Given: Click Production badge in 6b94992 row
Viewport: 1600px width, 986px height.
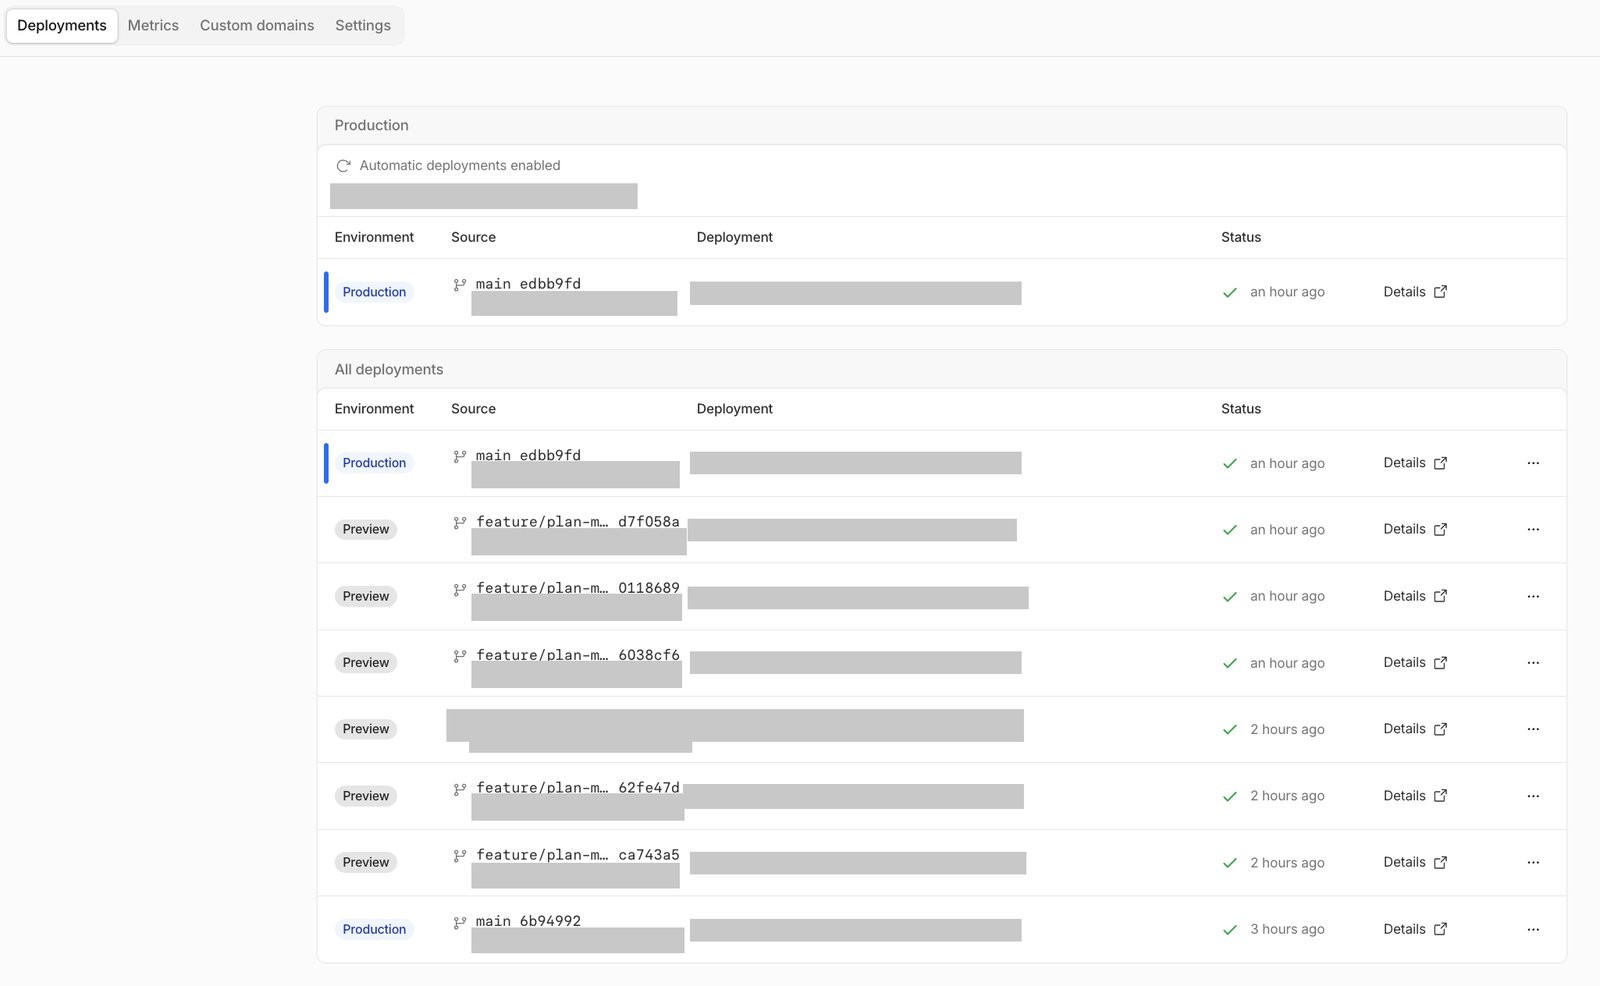Looking at the screenshot, I should (x=374, y=929).
